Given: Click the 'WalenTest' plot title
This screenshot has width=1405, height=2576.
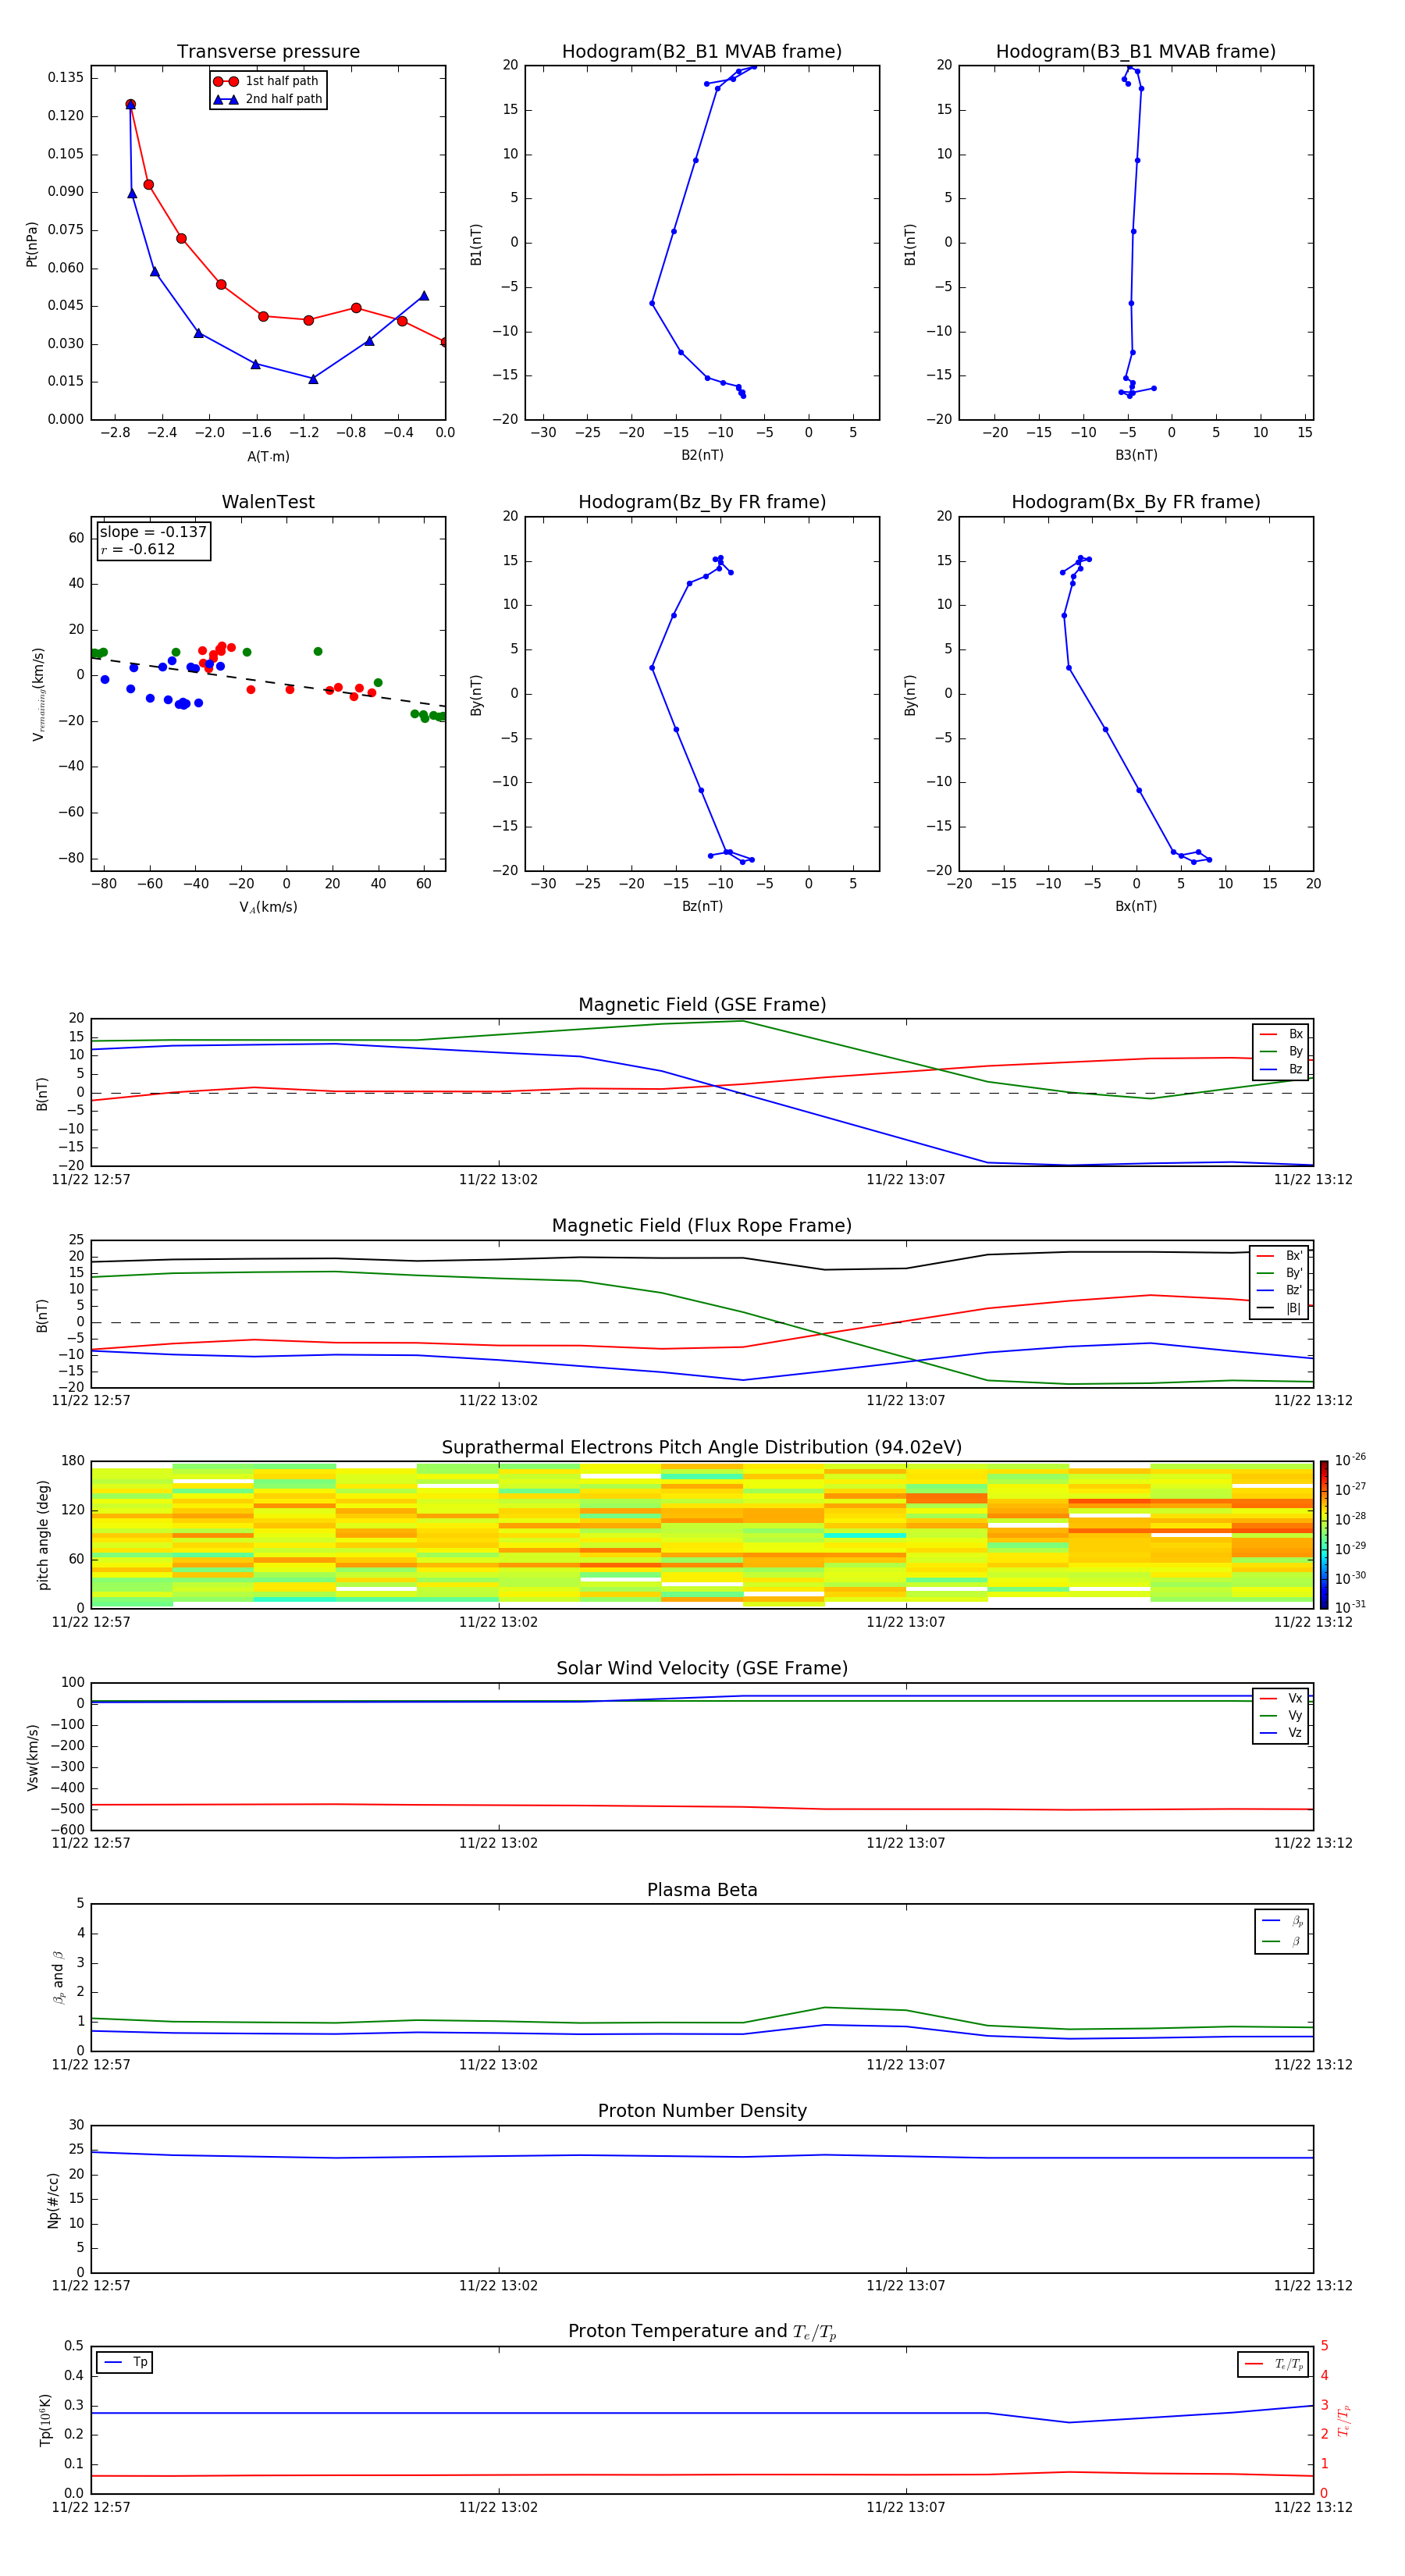Looking at the screenshot, I should click(268, 502).
